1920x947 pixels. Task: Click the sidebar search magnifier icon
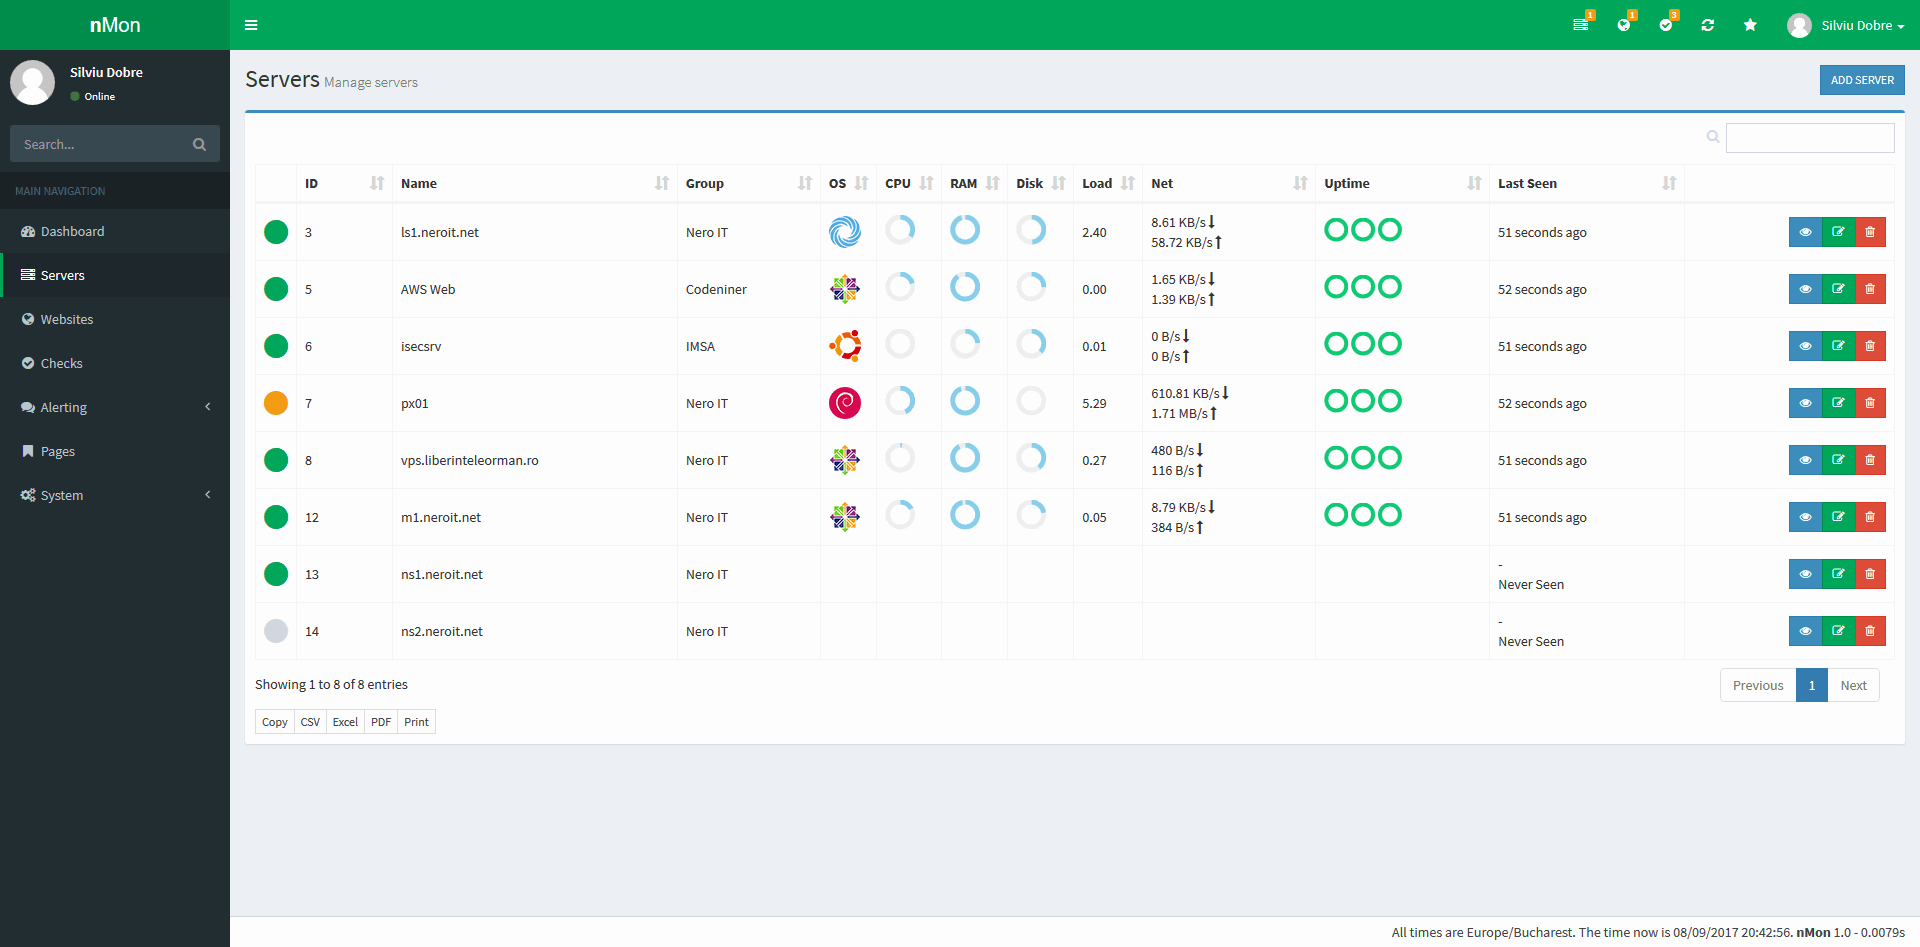[199, 144]
